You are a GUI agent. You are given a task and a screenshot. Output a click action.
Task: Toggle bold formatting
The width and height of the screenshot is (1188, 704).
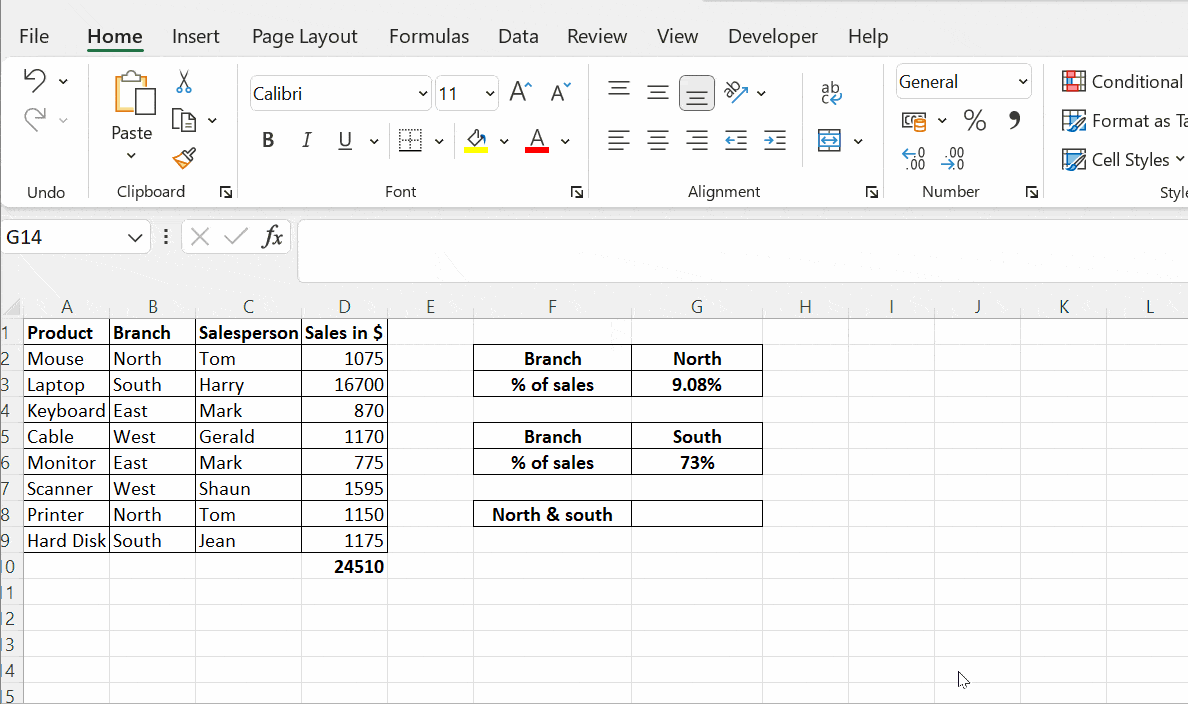(x=267, y=140)
